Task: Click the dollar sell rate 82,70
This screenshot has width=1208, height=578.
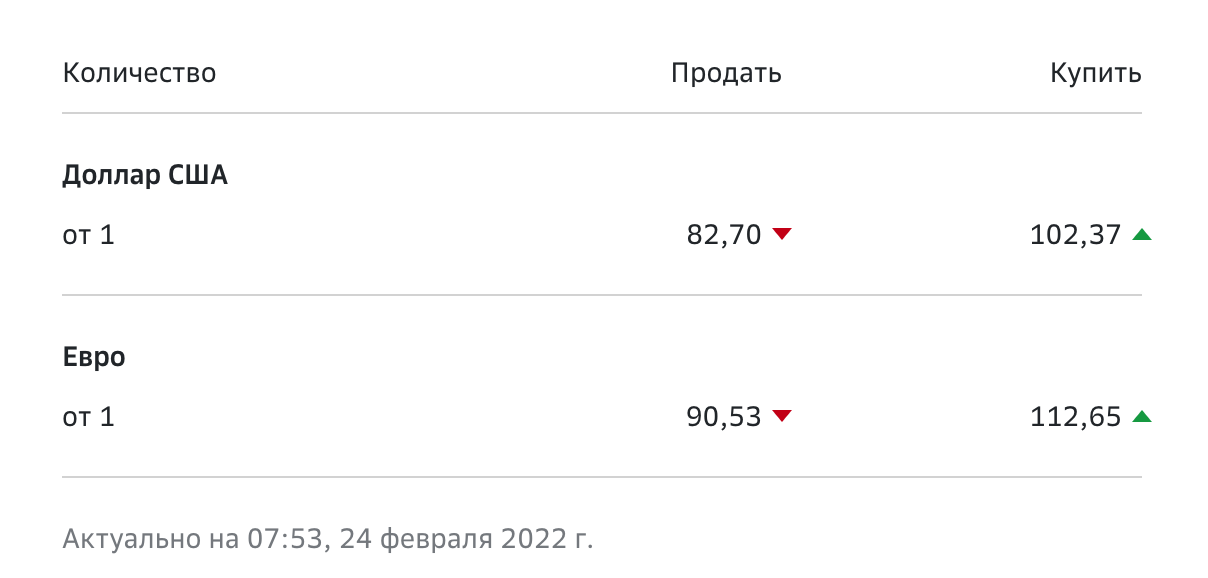Action: tap(724, 235)
